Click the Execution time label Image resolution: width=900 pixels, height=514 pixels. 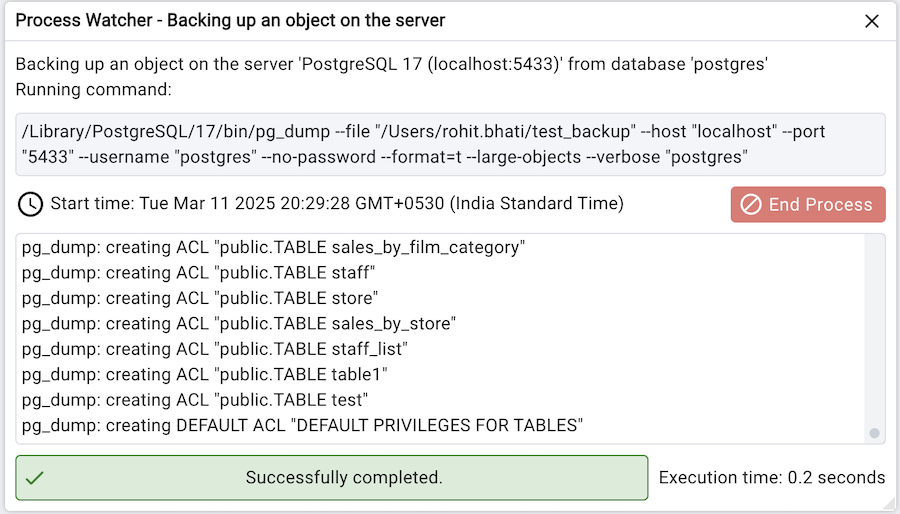771,478
